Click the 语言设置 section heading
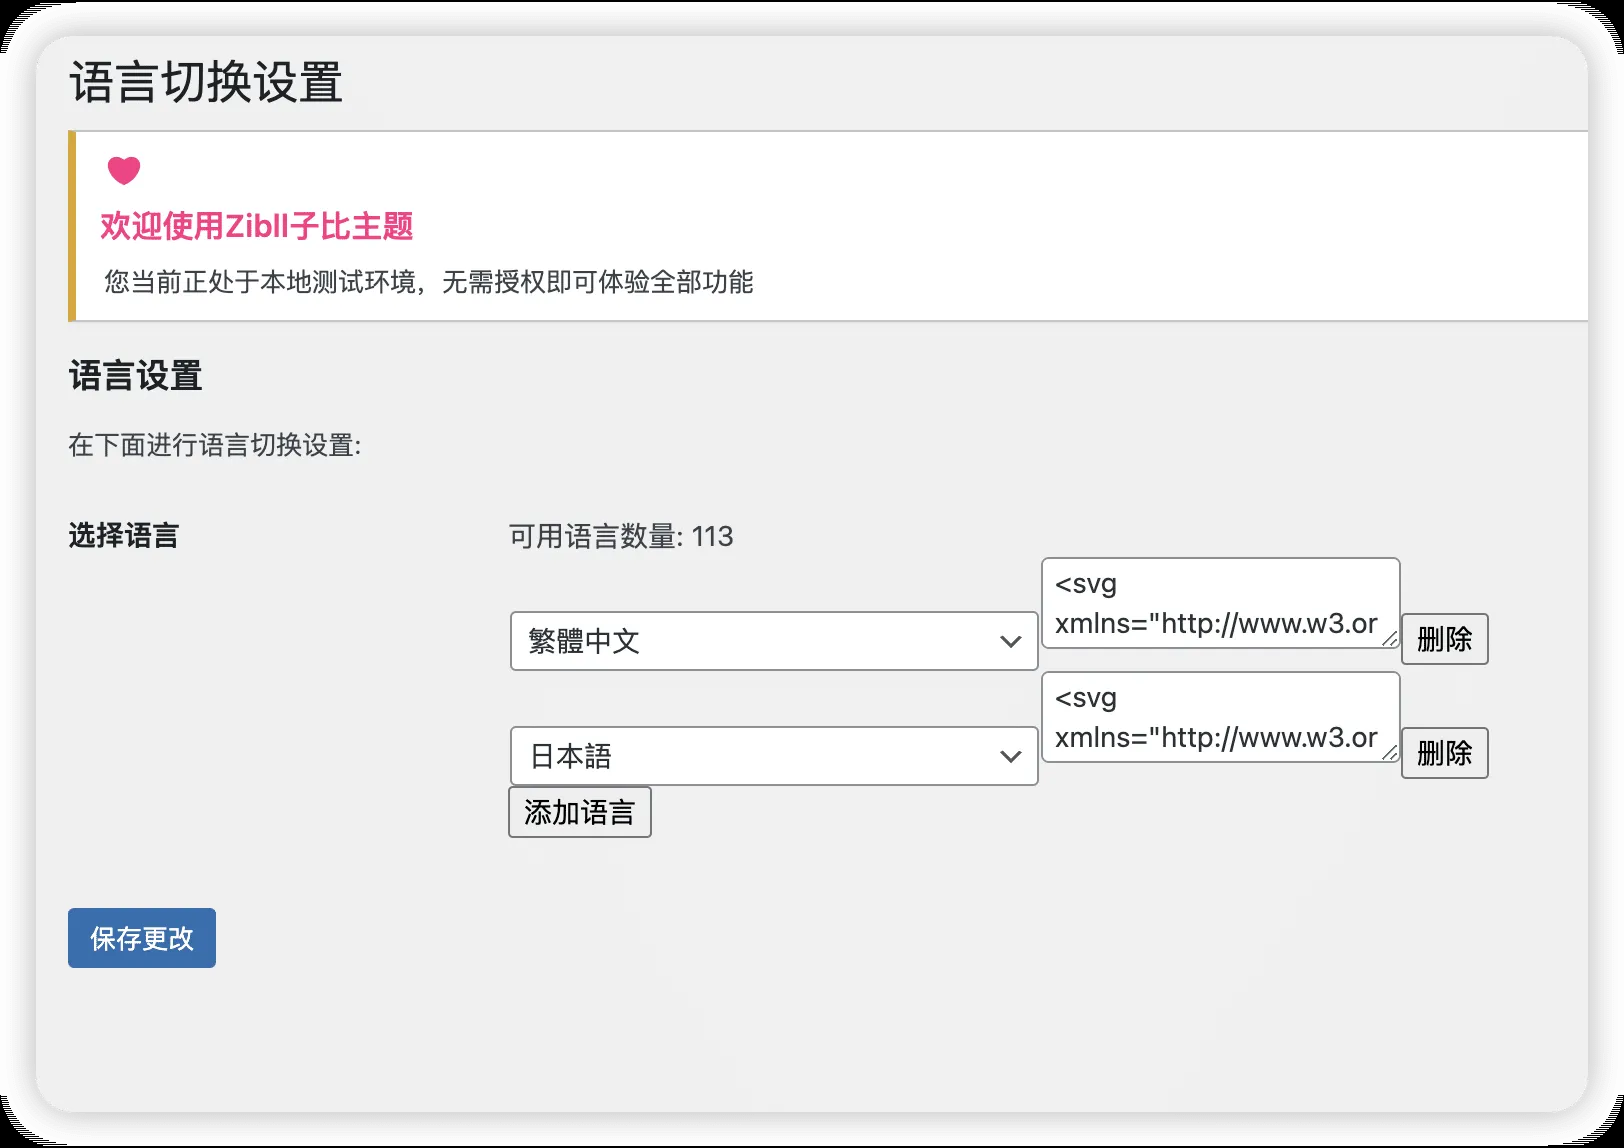Screen dimensions: 1624x1148 pyautogui.click(x=136, y=376)
